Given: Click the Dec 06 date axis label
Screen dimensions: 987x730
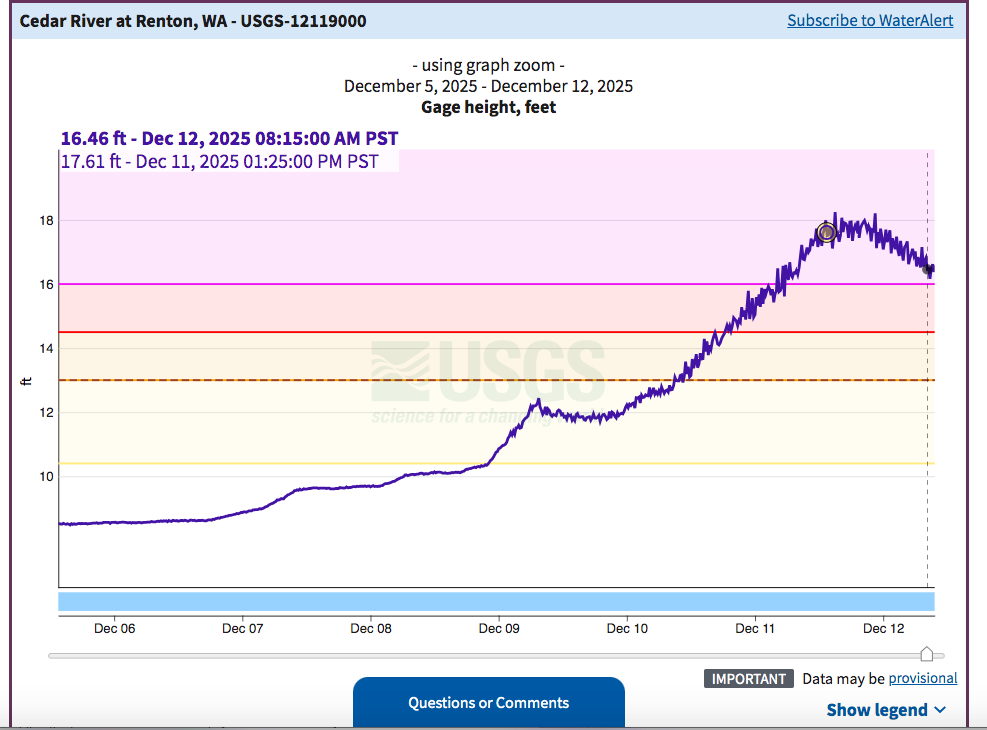Looking at the screenshot, I should click(x=115, y=628).
